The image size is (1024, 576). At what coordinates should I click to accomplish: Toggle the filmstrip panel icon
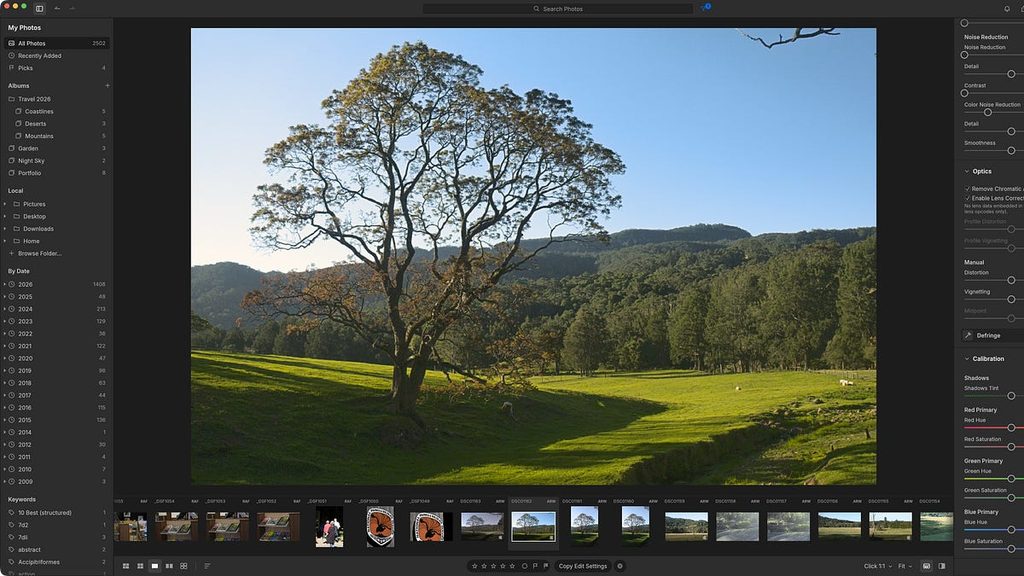pyautogui.click(x=926, y=566)
